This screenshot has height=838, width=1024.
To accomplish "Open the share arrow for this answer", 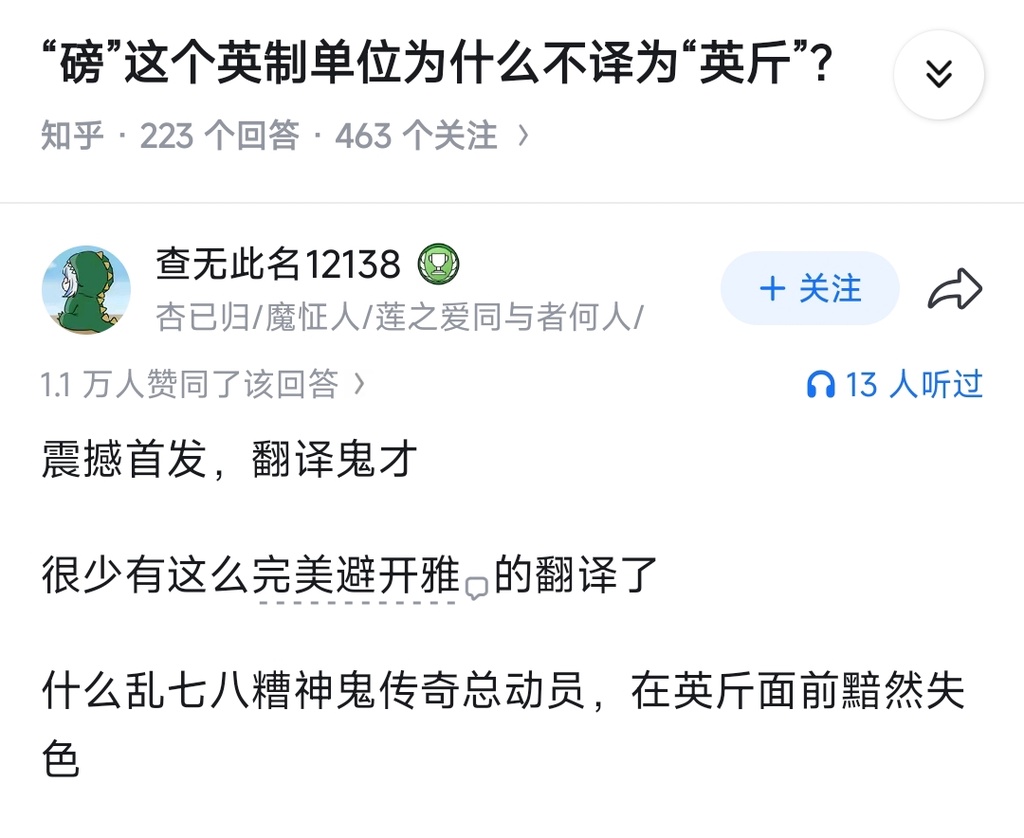I will pos(955,290).
